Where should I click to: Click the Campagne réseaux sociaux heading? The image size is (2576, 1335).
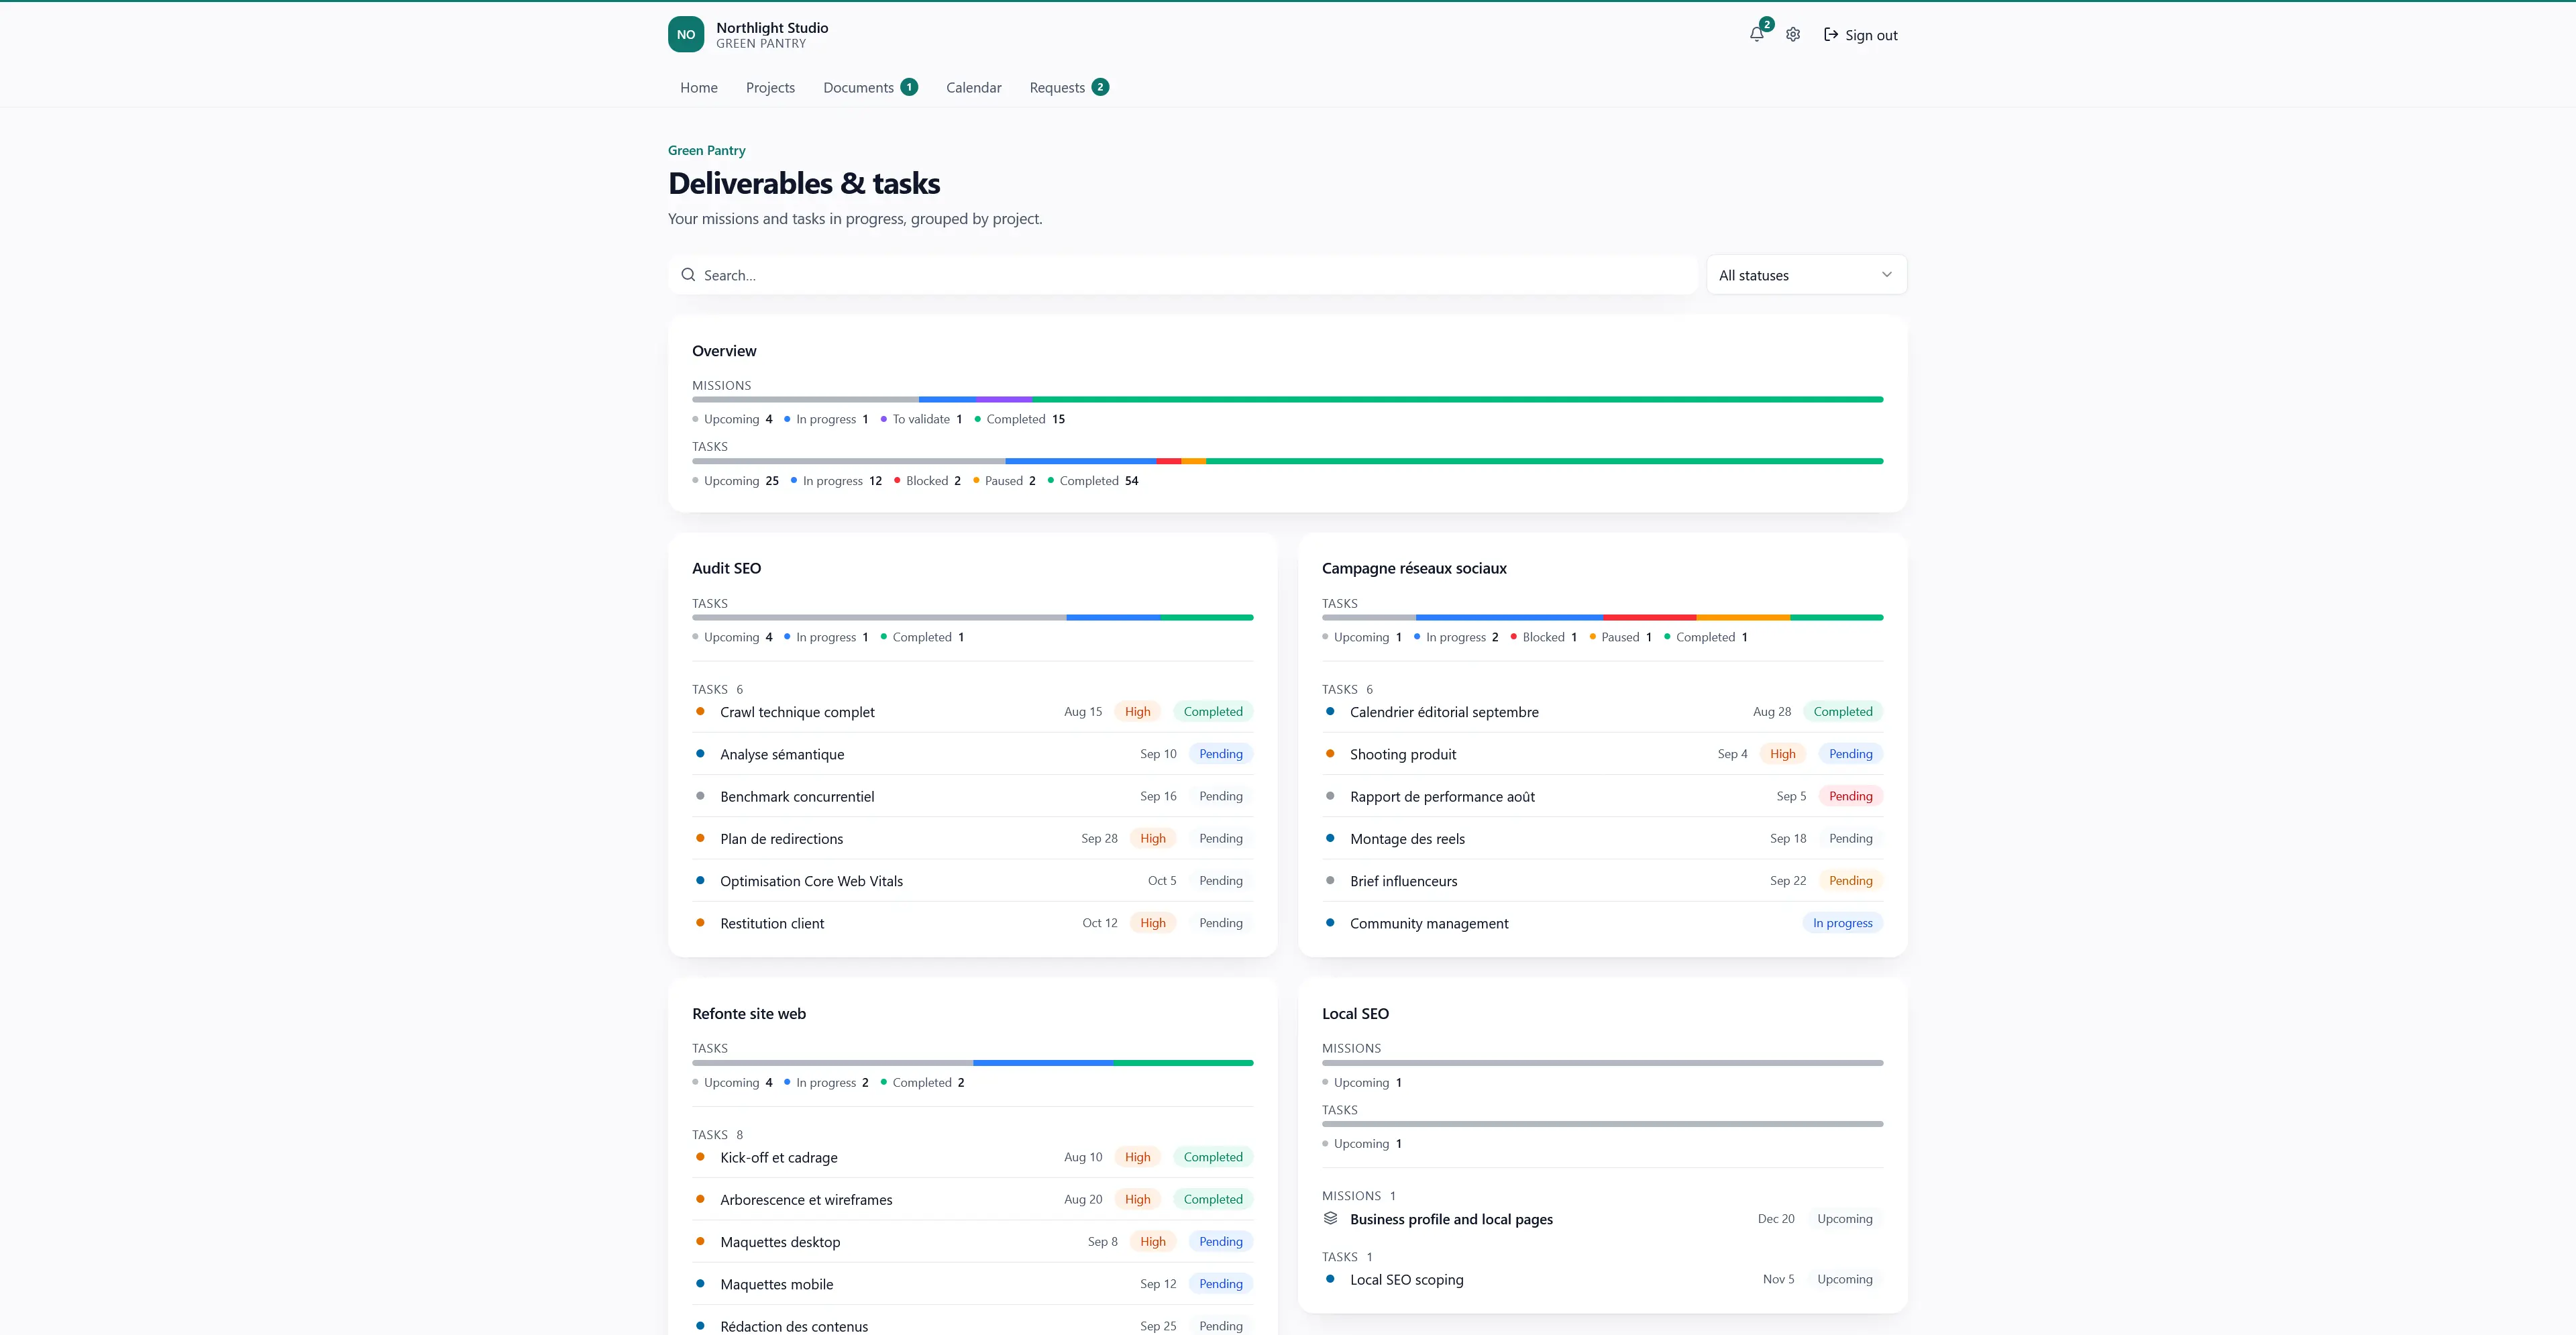click(x=1414, y=568)
